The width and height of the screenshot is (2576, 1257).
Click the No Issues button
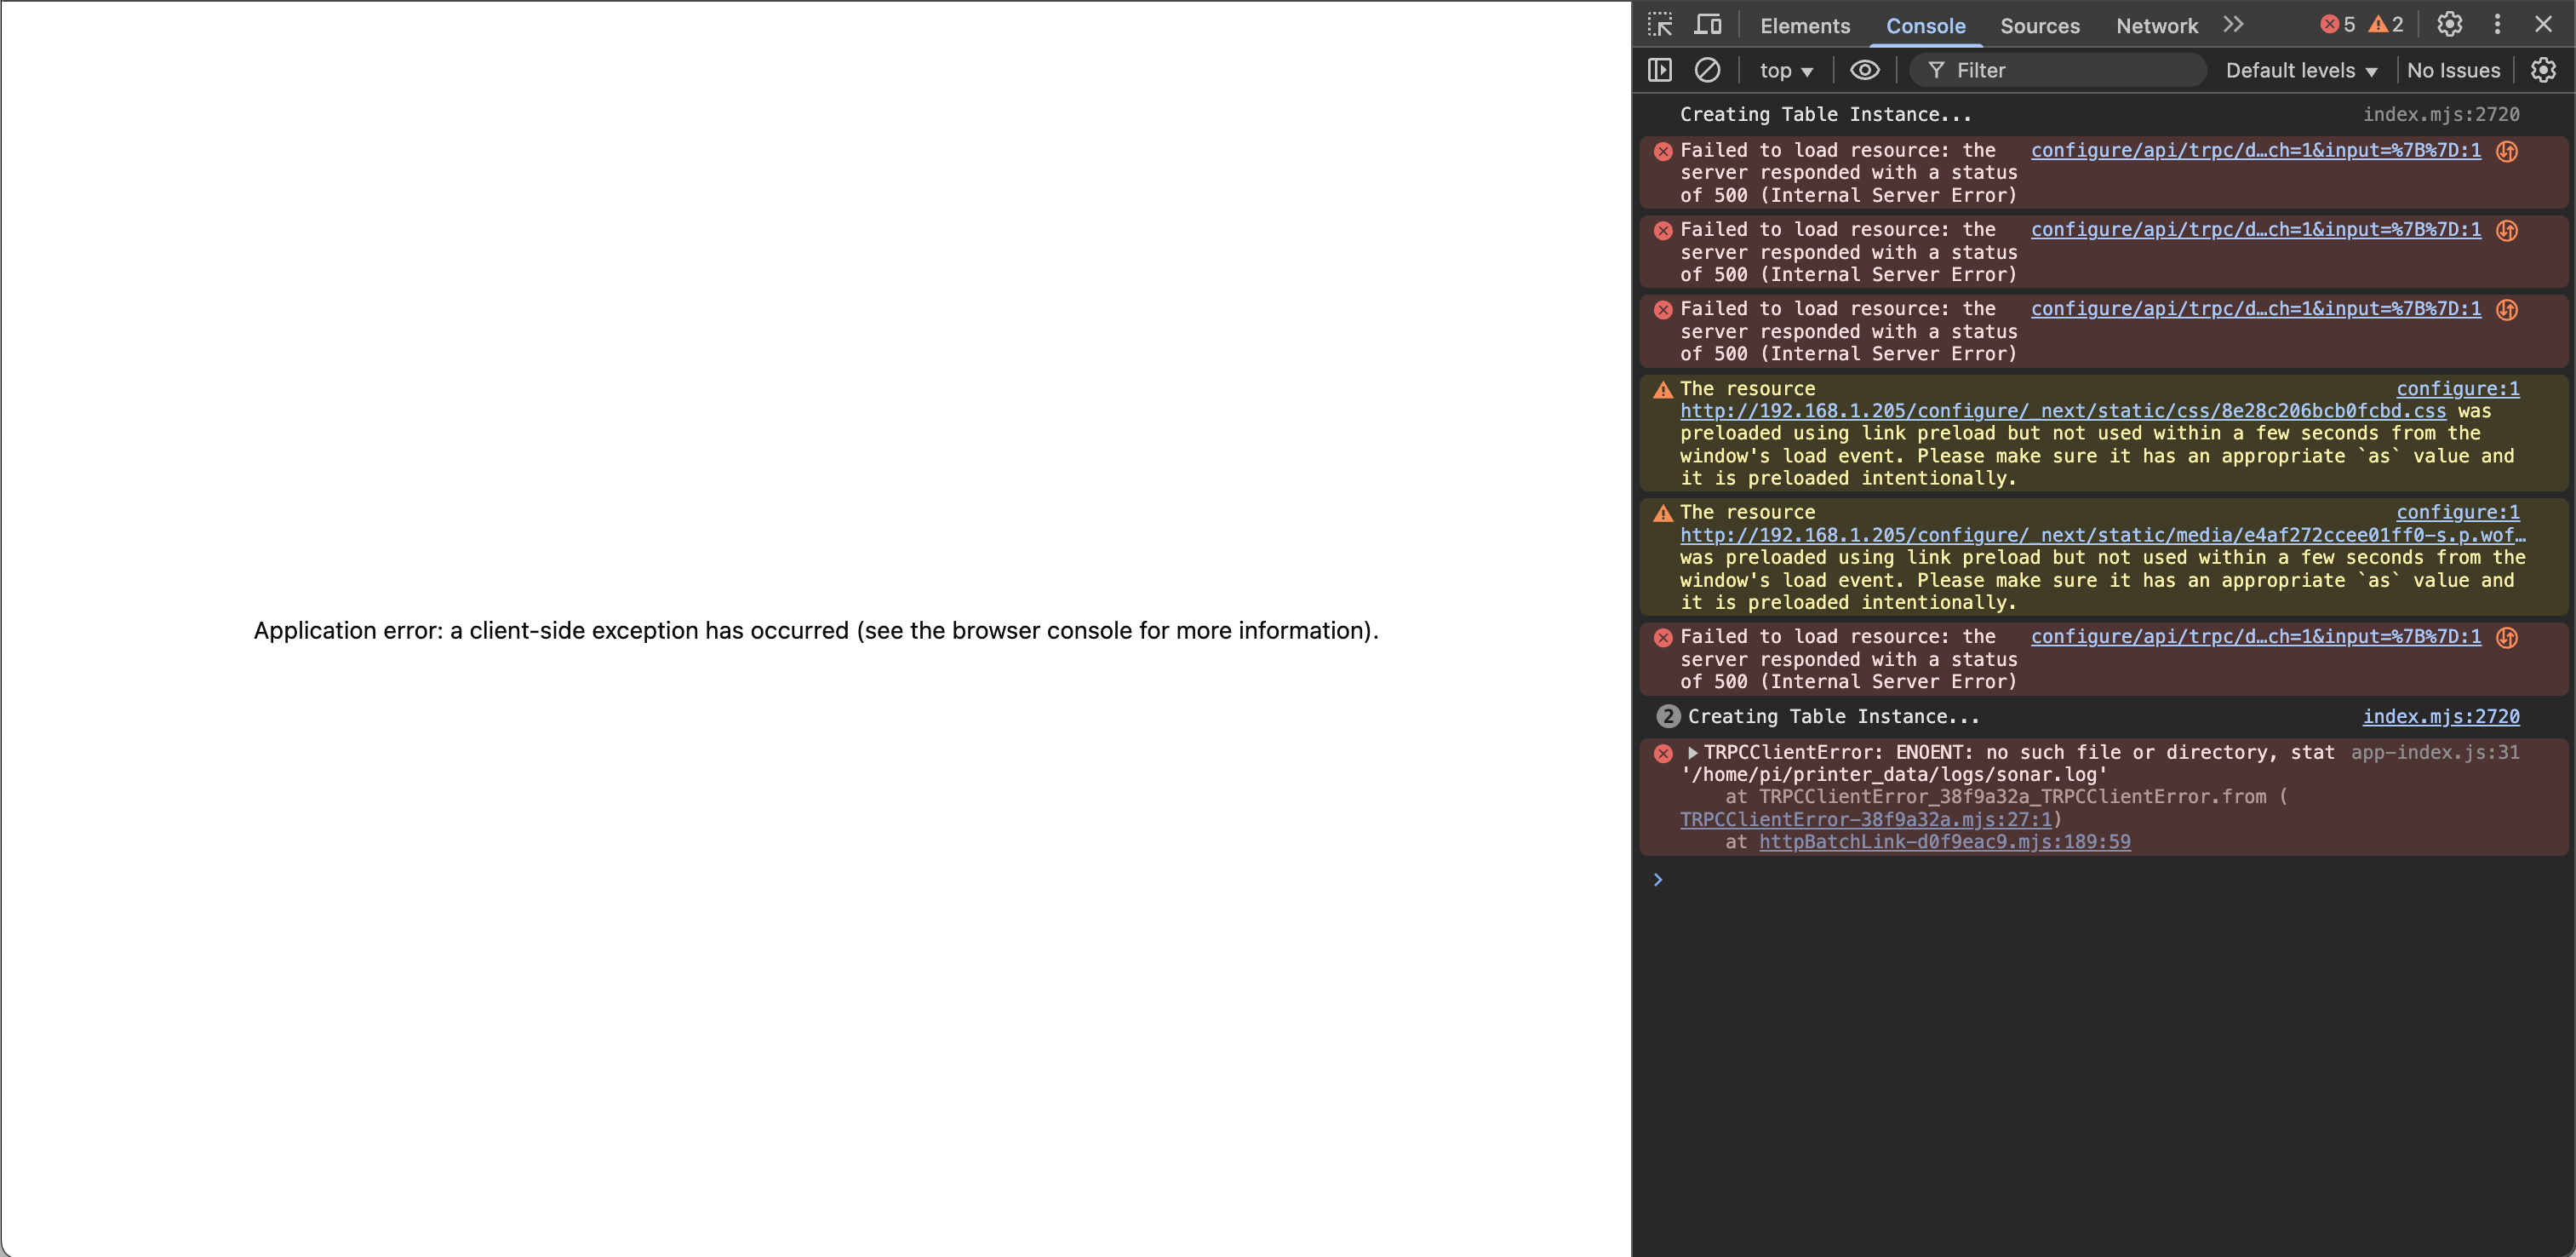tap(2453, 70)
